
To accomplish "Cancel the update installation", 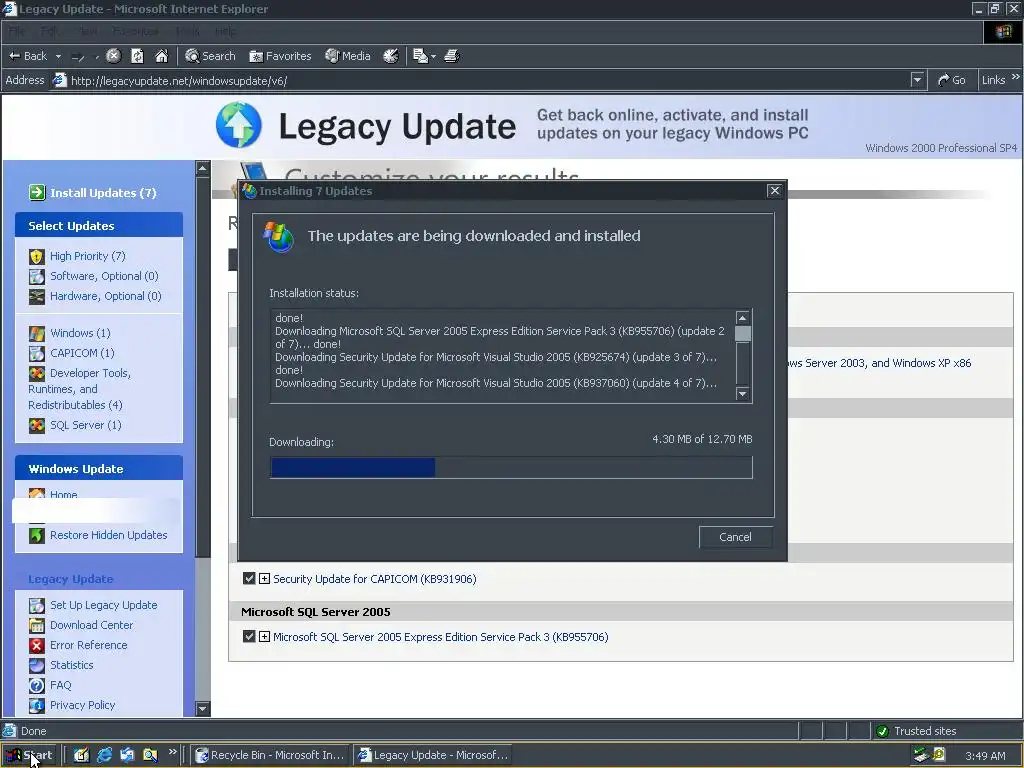I will tap(735, 537).
